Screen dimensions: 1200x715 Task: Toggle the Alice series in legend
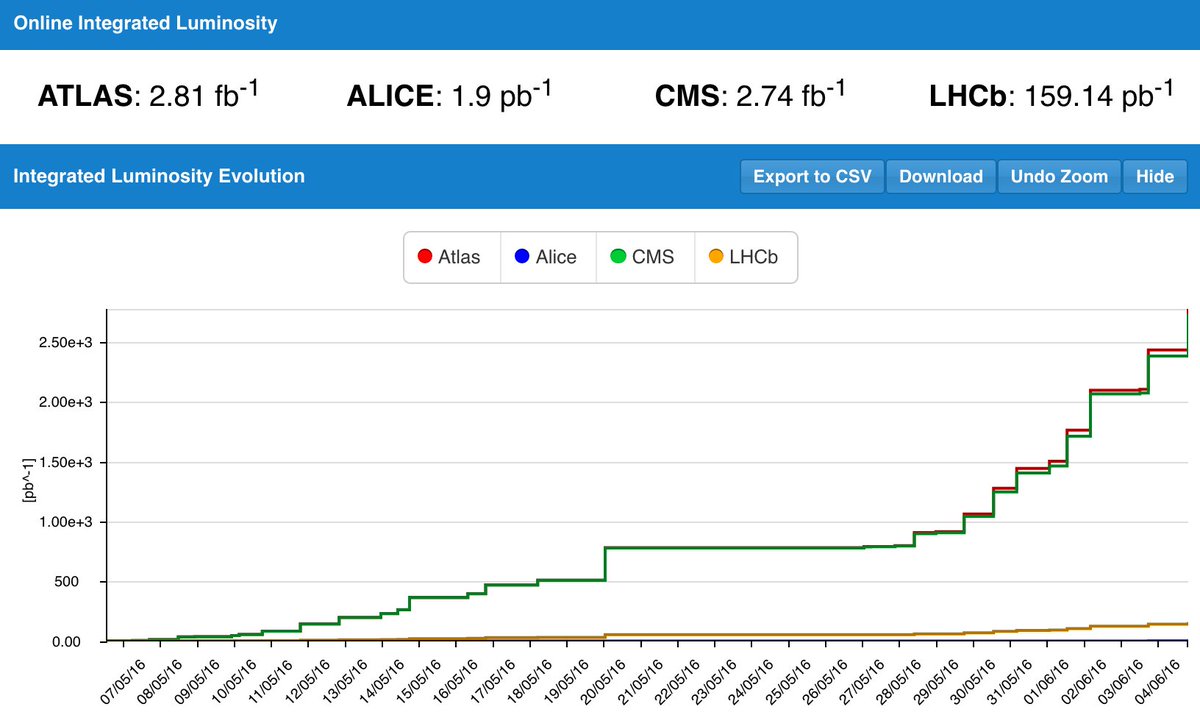548,257
